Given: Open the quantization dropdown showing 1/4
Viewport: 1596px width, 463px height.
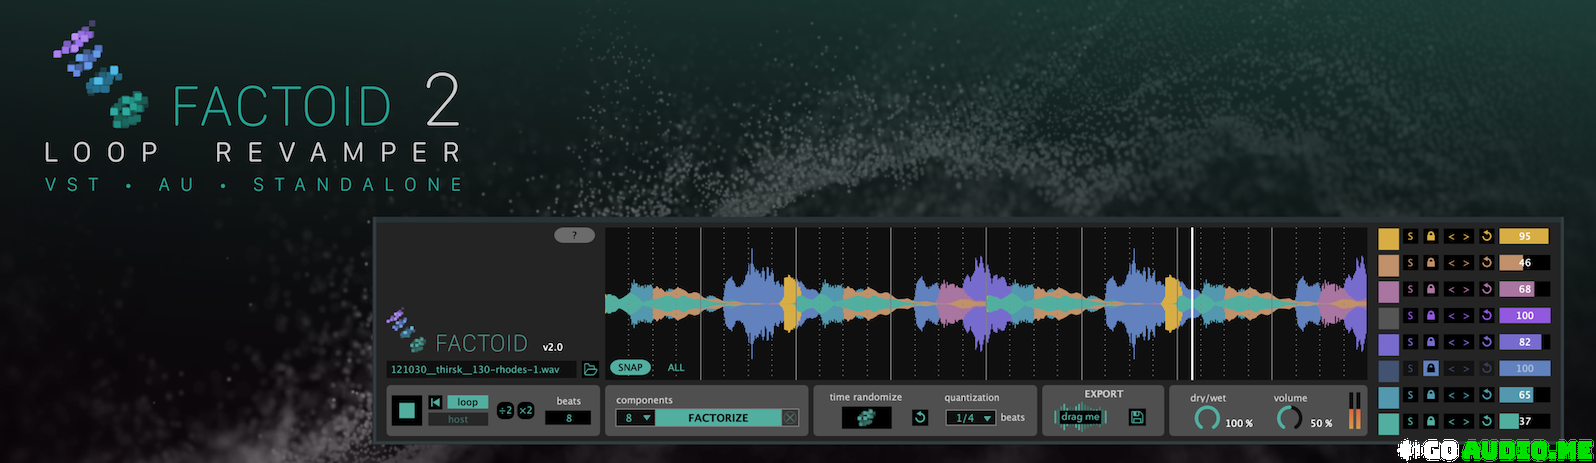Looking at the screenshot, I should 971,417.
